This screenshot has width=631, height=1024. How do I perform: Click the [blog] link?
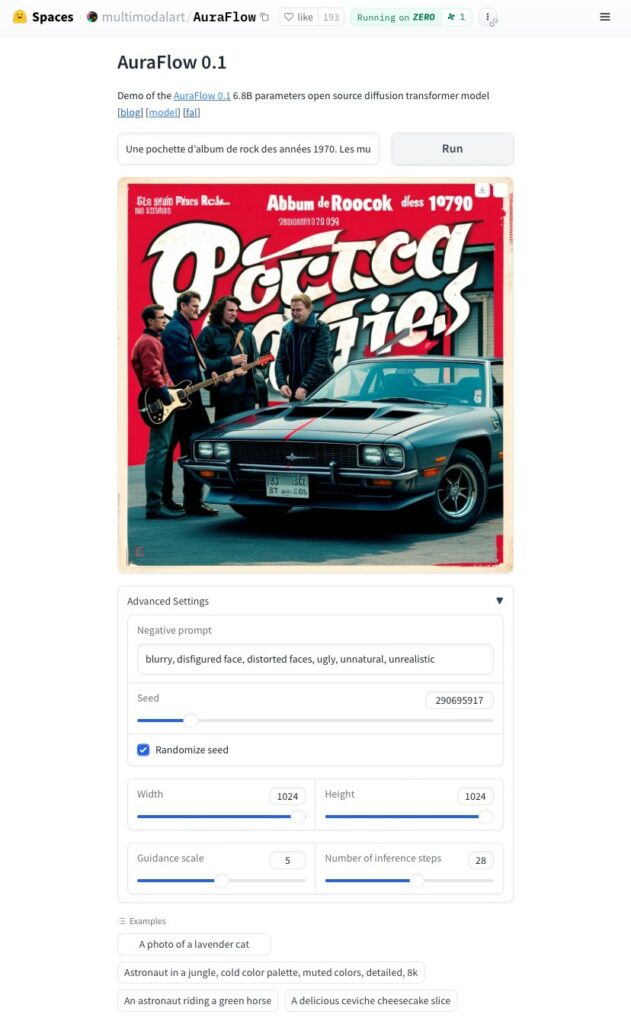[x=130, y=112]
